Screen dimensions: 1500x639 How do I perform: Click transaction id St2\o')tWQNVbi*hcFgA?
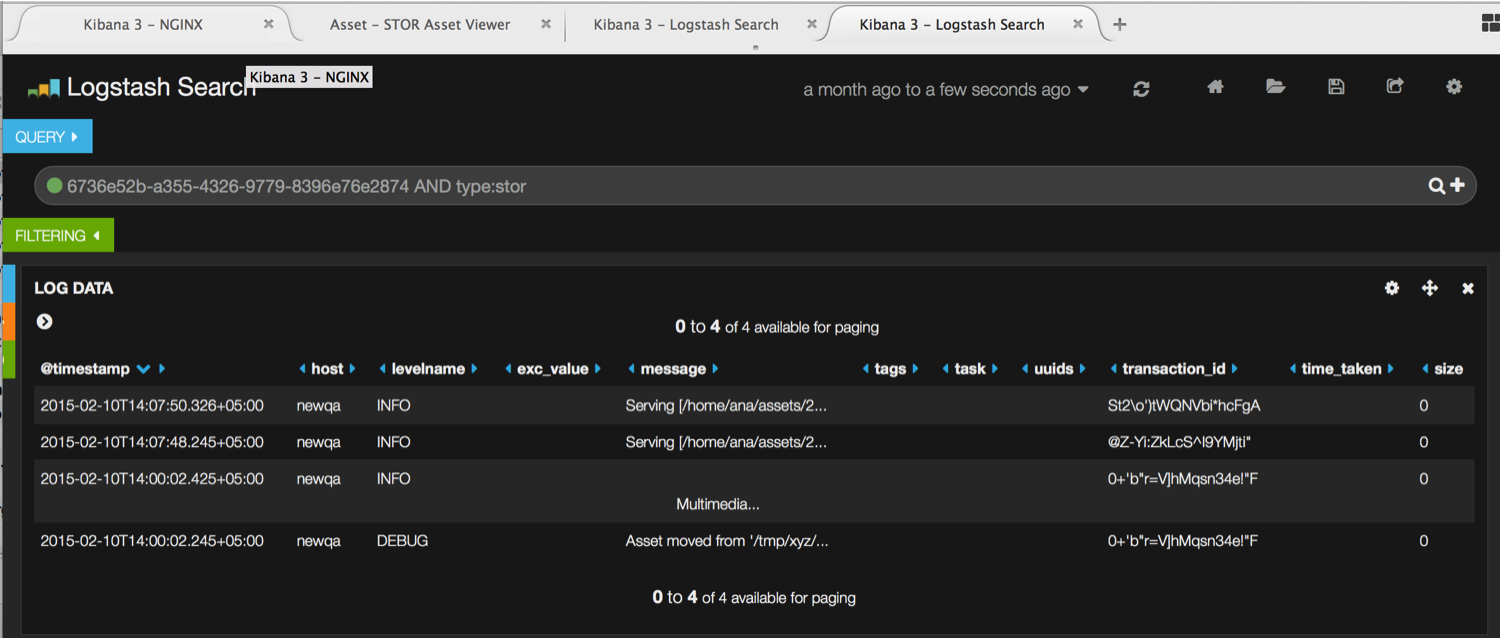pos(1184,406)
